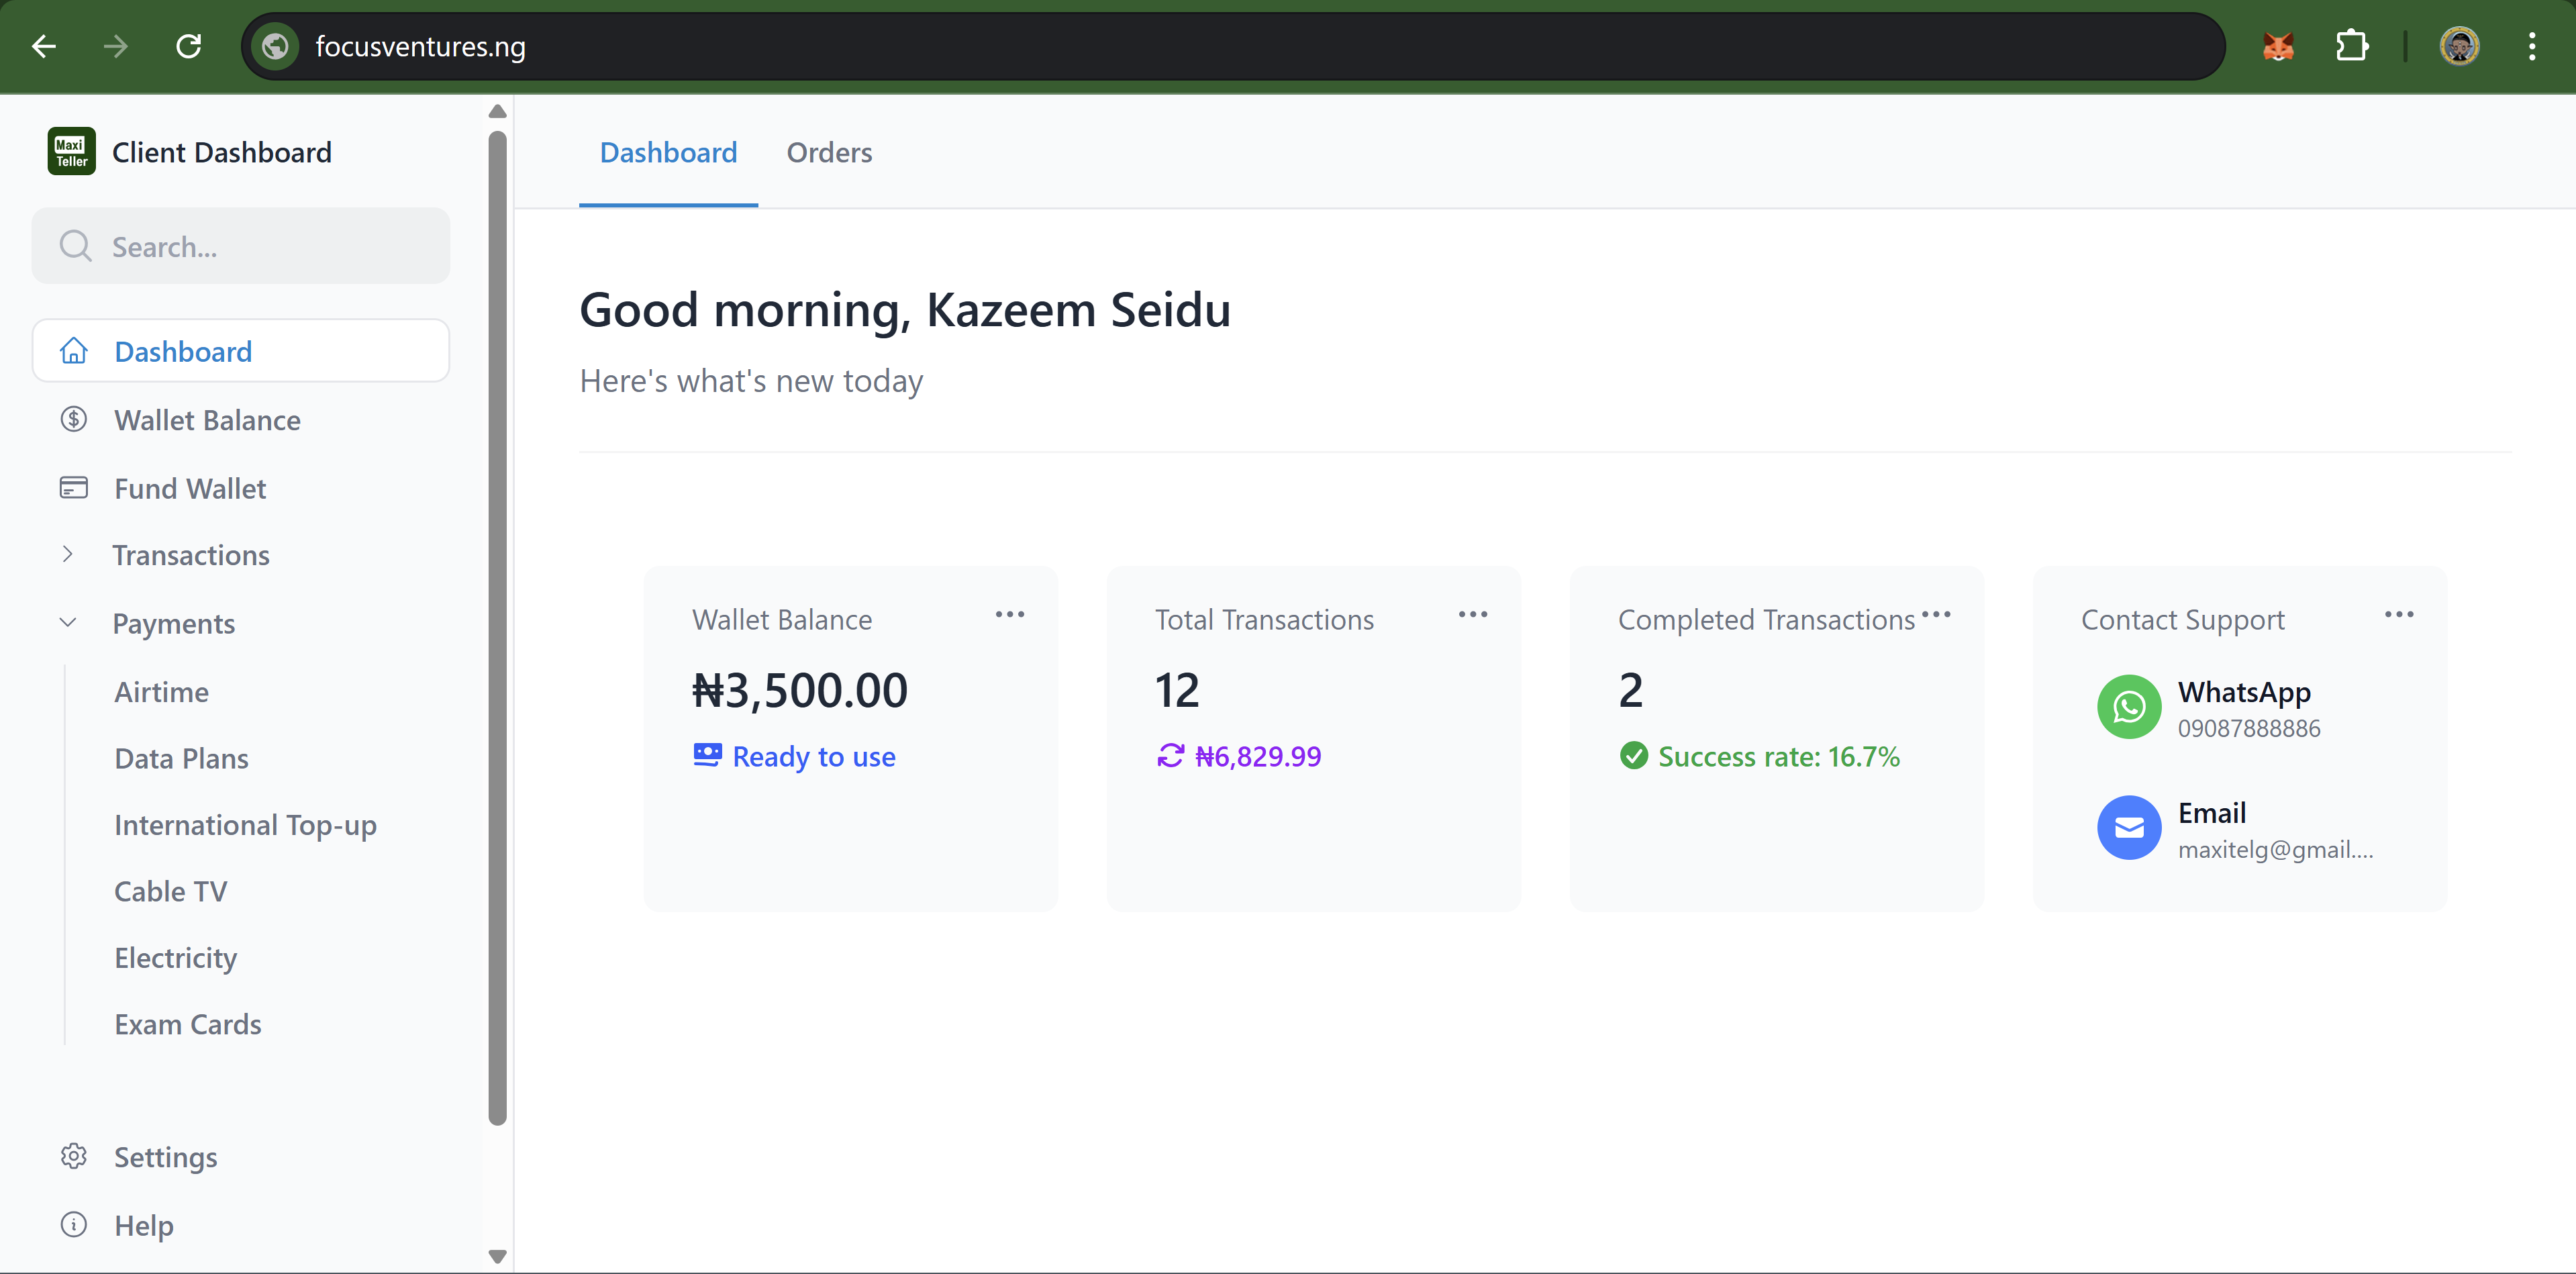
Task: Click the sidebar Search field
Action: [241, 247]
